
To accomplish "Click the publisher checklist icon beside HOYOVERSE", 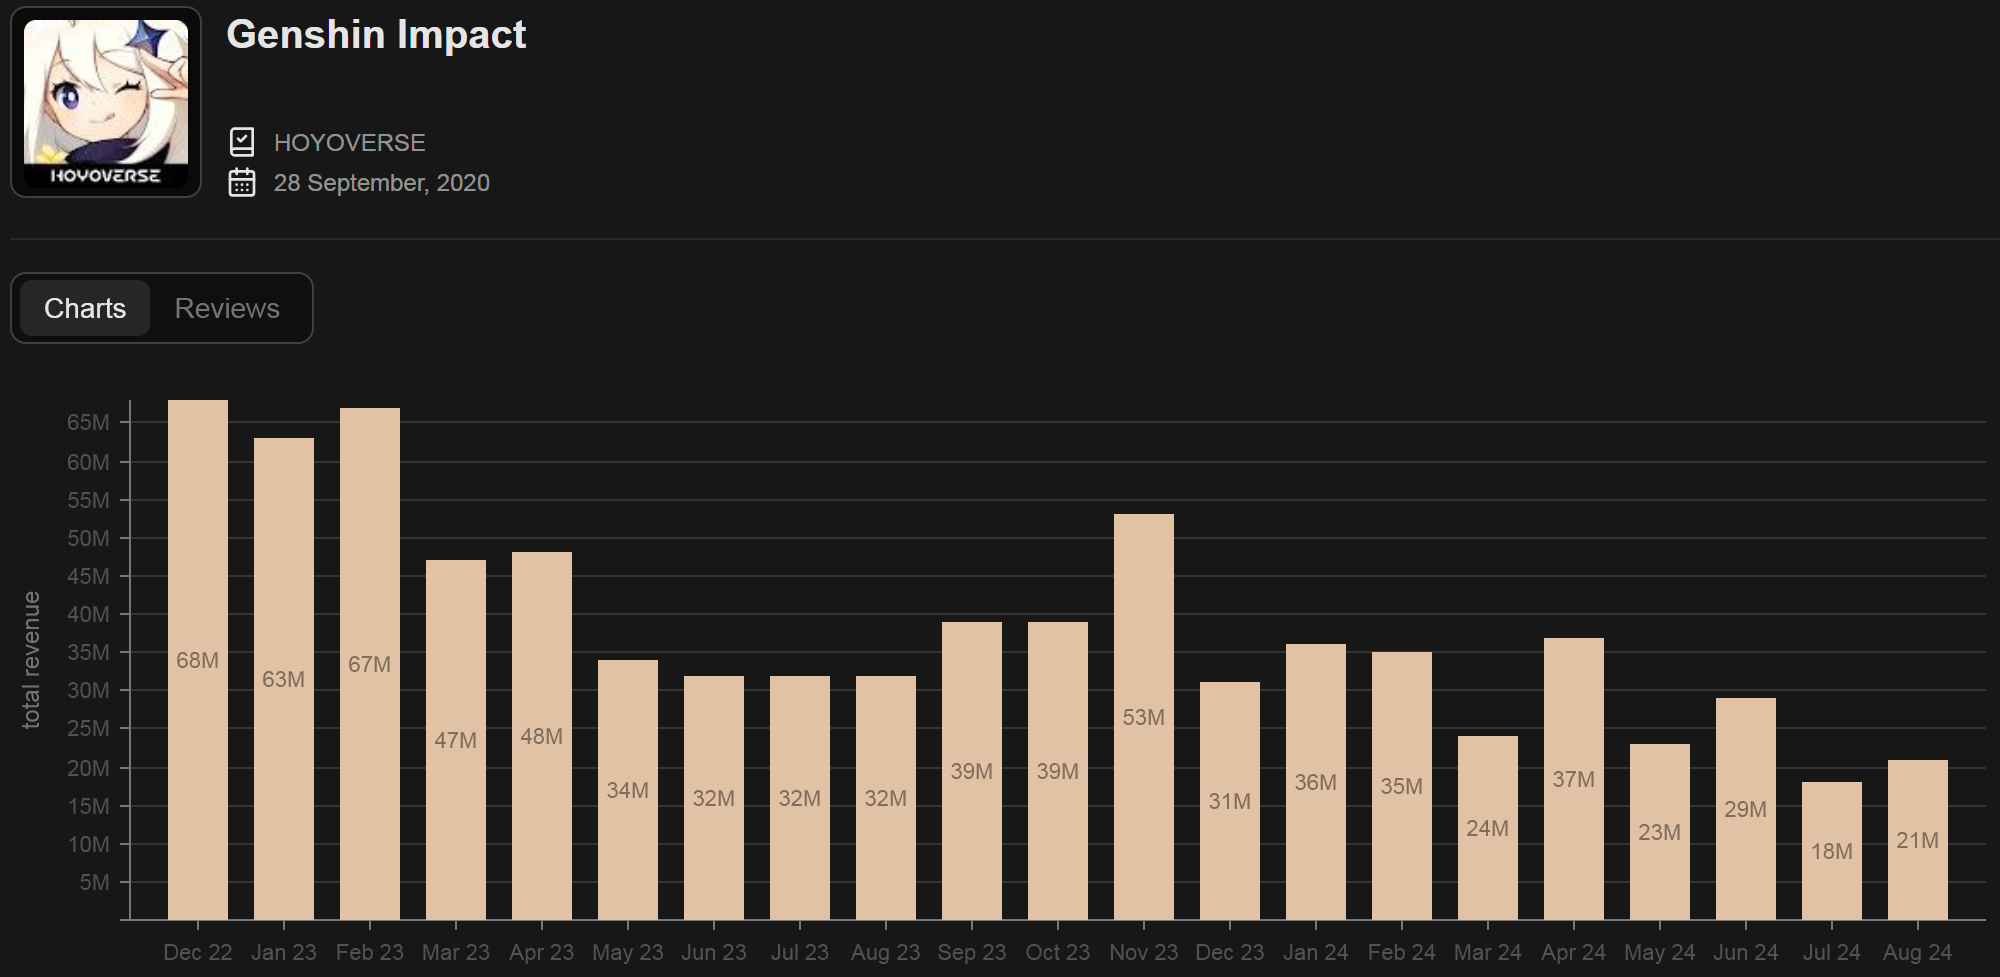I will [x=242, y=142].
